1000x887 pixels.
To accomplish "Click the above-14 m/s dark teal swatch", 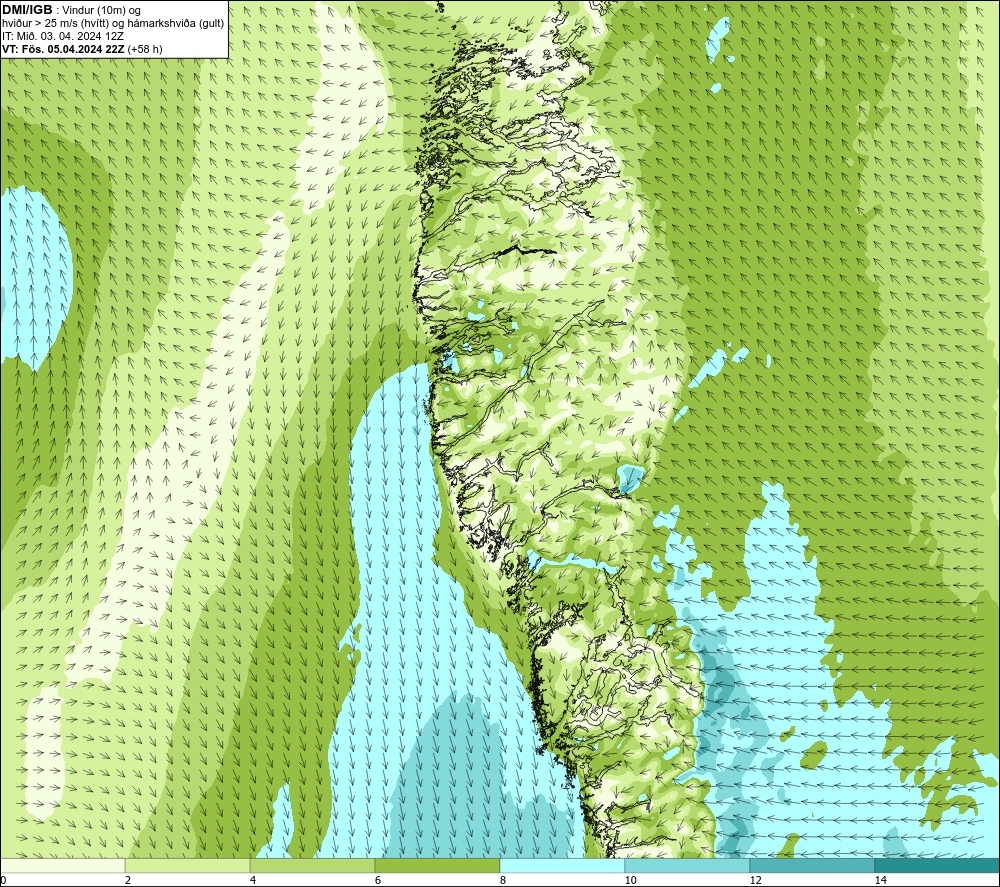I will [x=937, y=865].
